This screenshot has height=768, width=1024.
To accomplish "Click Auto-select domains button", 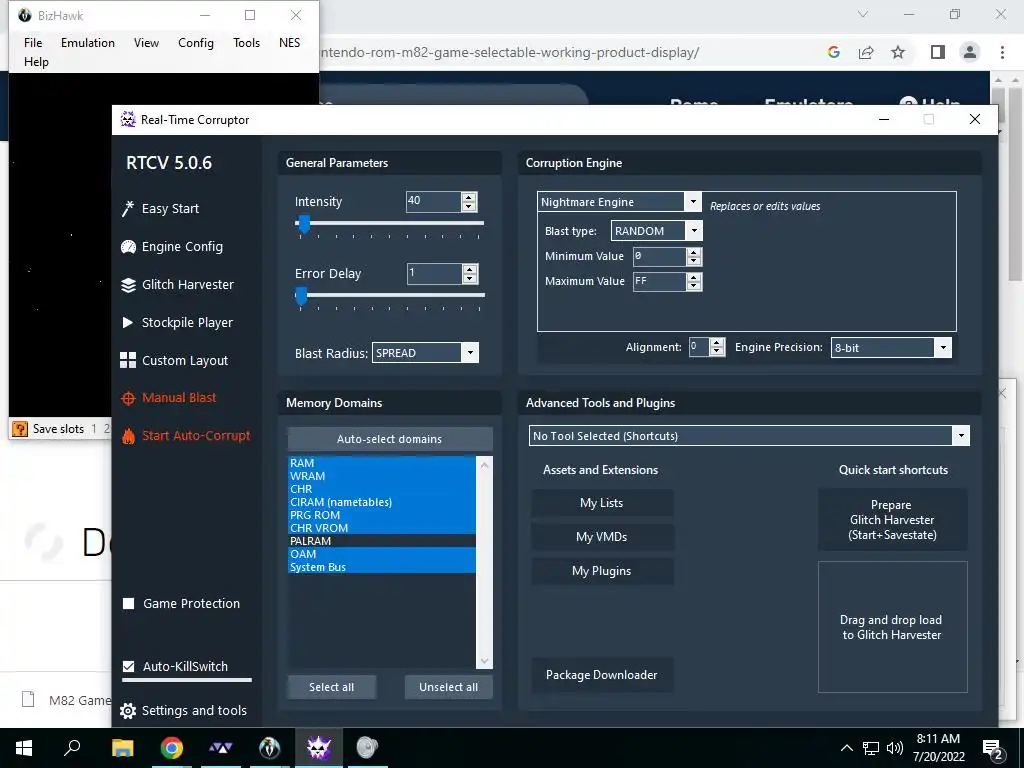I will 389,439.
